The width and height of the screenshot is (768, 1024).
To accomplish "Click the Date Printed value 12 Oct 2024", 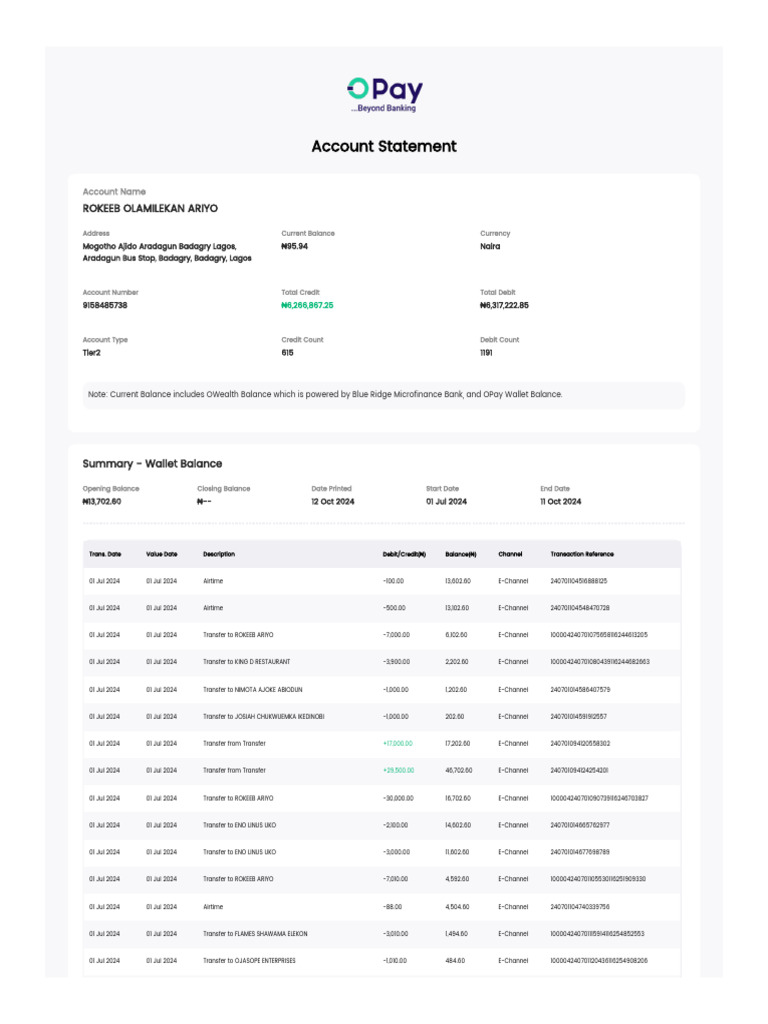I will (x=333, y=501).
